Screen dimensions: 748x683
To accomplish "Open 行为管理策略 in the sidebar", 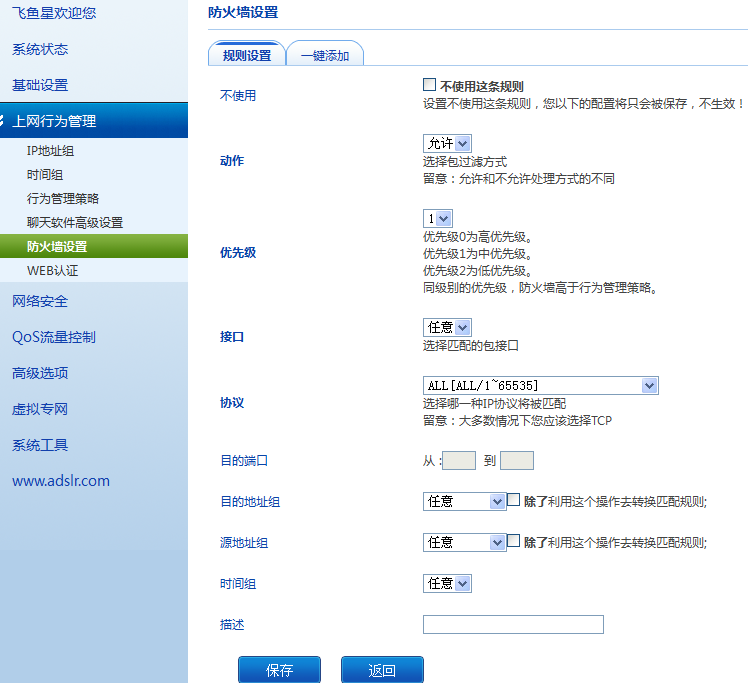I will coord(62,198).
